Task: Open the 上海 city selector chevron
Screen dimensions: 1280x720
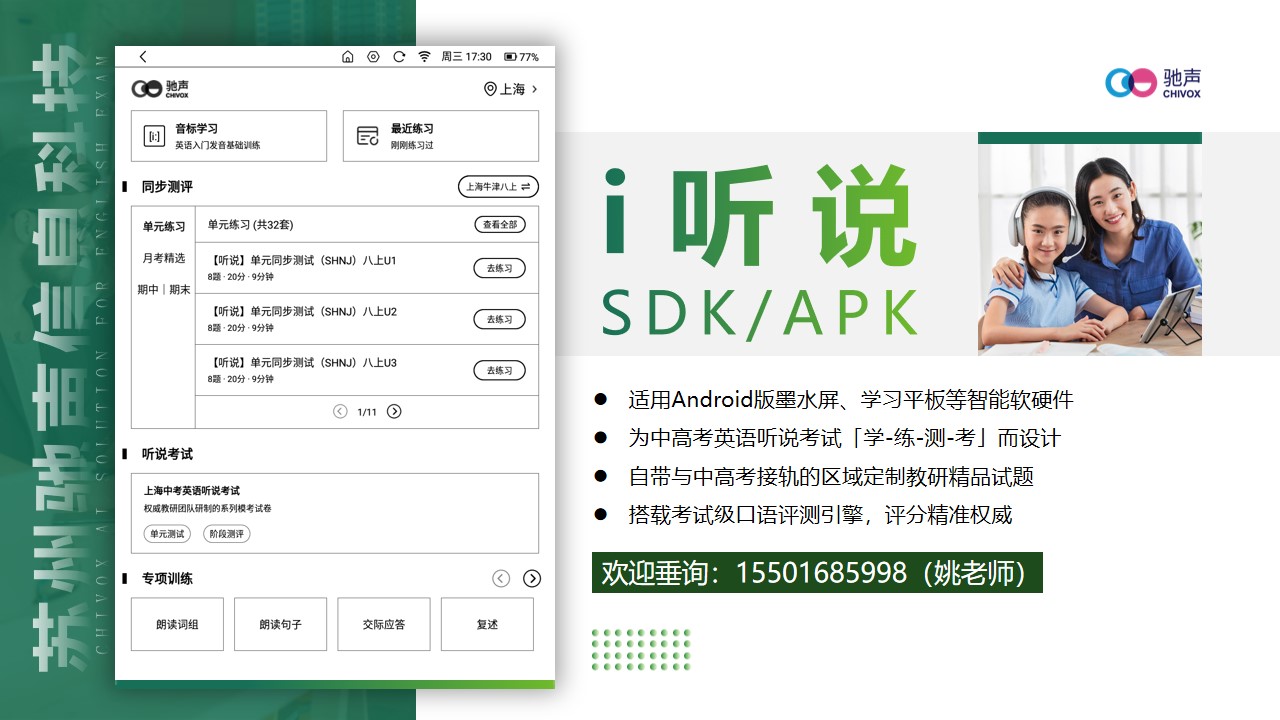Action: tap(535, 89)
